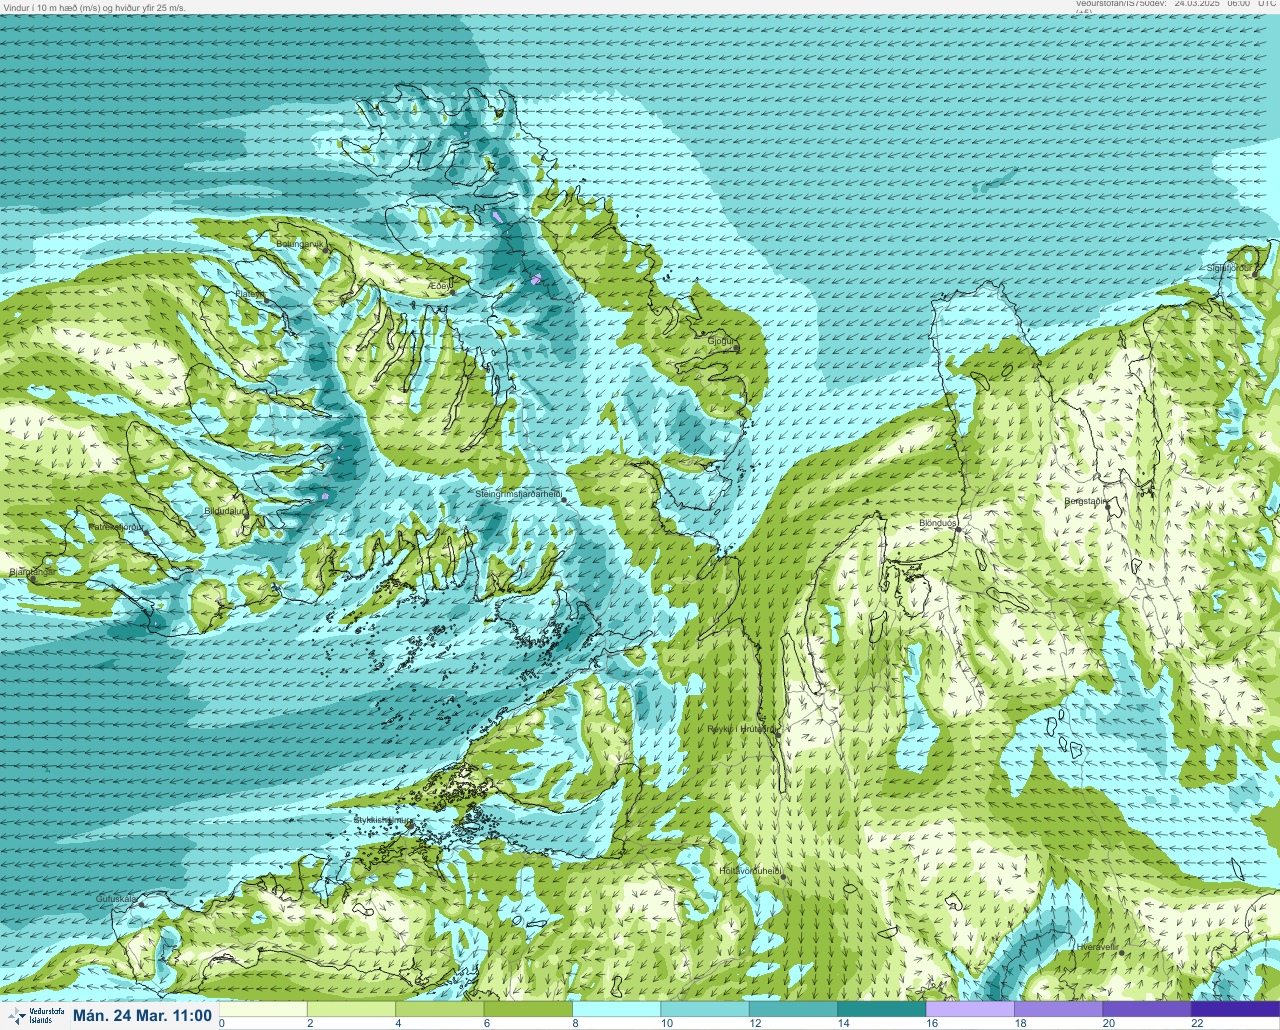Viewport: 1280px width, 1030px height.
Task: Select the 0–2 m/s pale yellow legend swatch
Action: point(262,1009)
